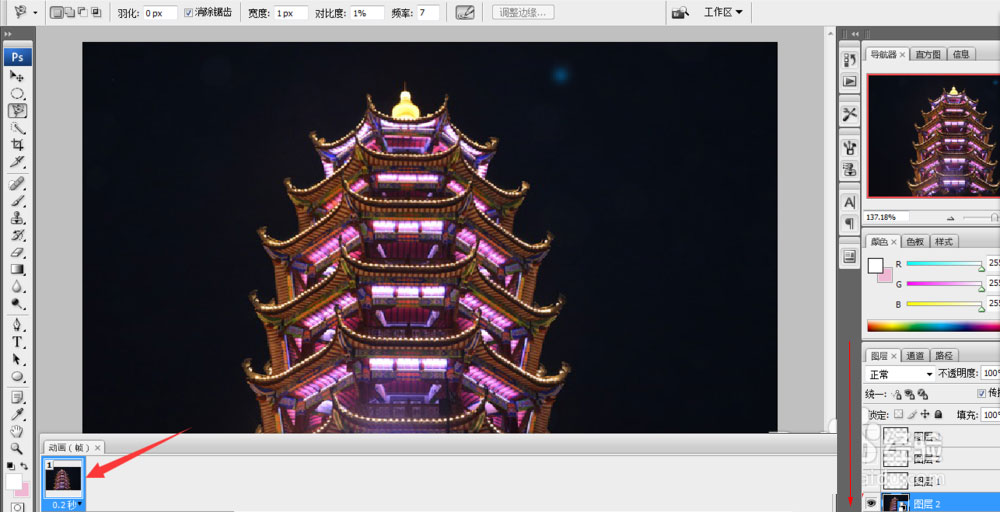1000x512 pixels.
Task: Toggle the 传播 propagate frame checkbox
Action: (982, 393)
